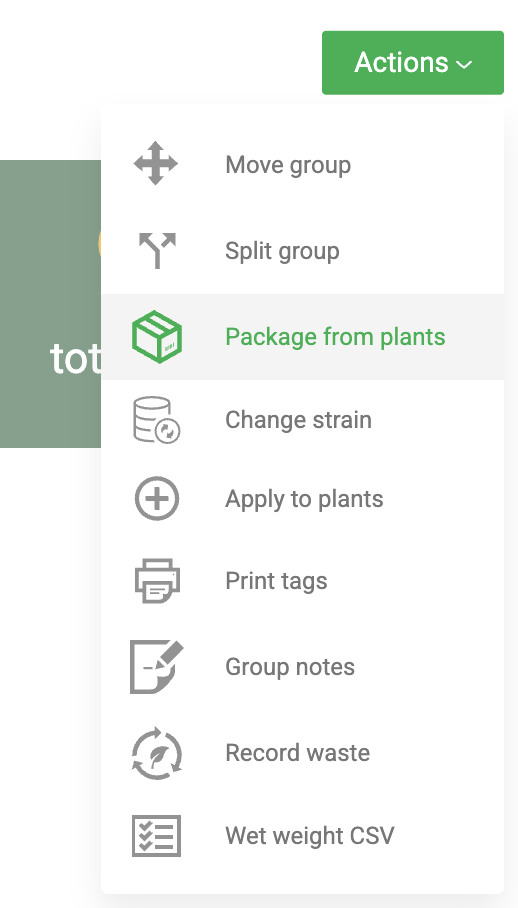Click the Wet weight CSV text label
The height and width of the screenshot is (908, 518).
click(x=310, y=836)
